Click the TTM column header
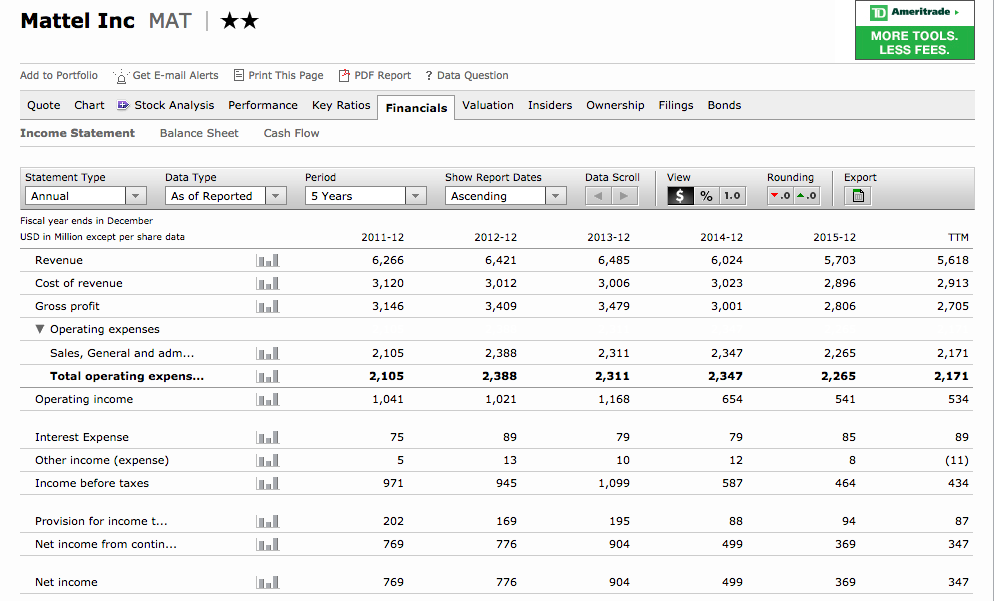Screen dimensions: 994x601 [x=958, y=237]
